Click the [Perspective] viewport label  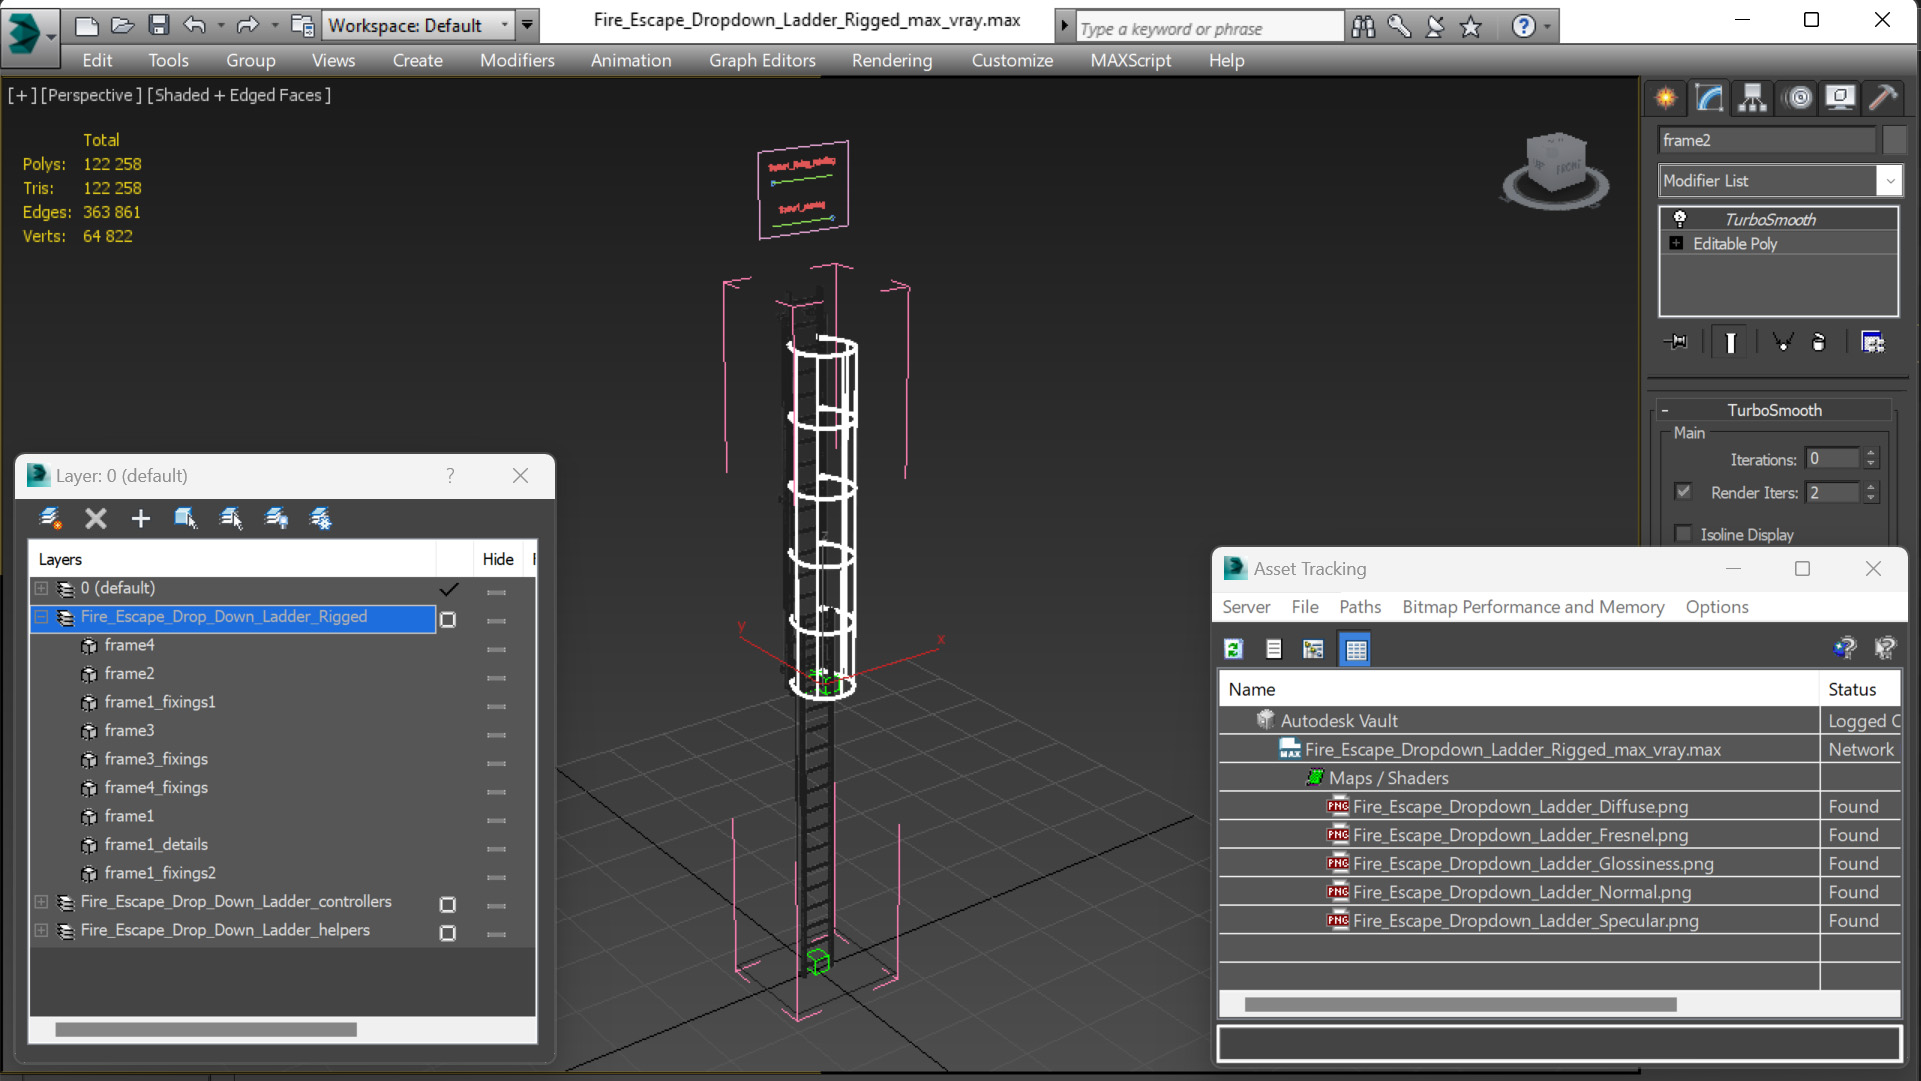(x=91, y=95)
